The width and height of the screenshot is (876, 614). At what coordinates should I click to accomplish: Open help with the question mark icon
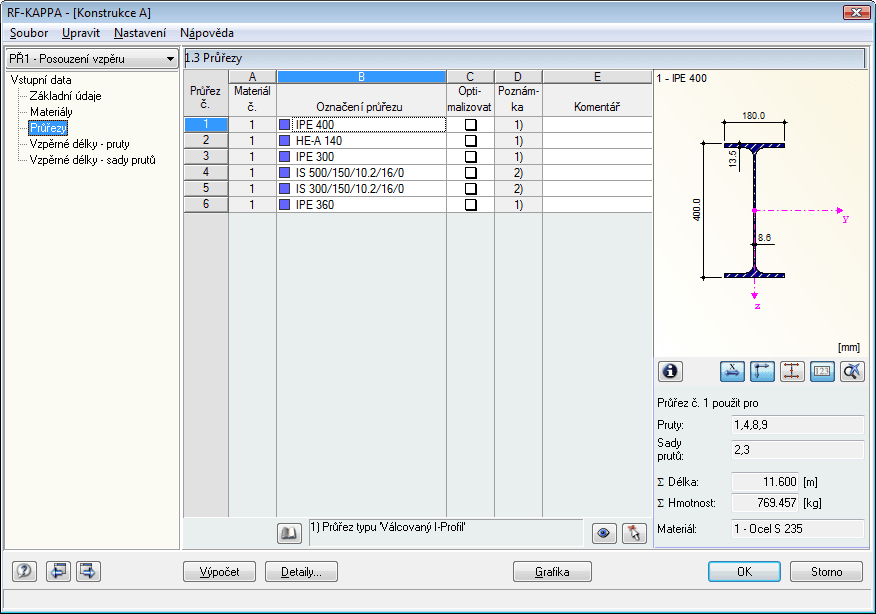tap(25, 572)
